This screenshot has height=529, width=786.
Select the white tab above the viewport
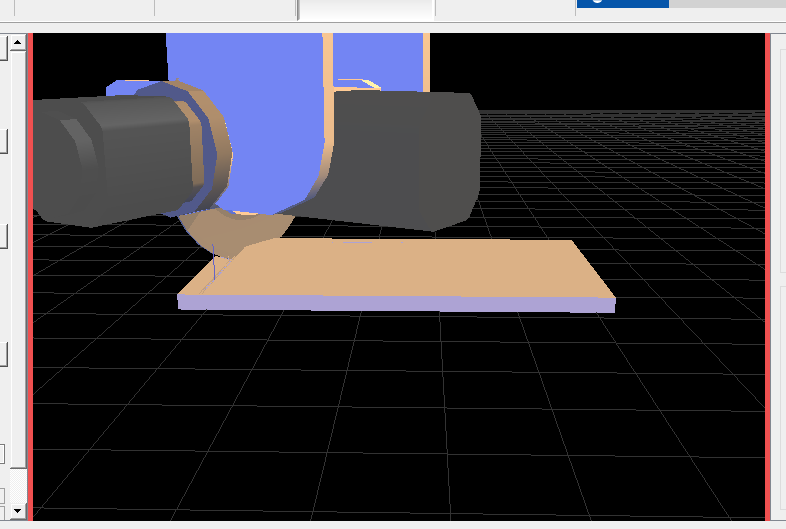[366, 9]
